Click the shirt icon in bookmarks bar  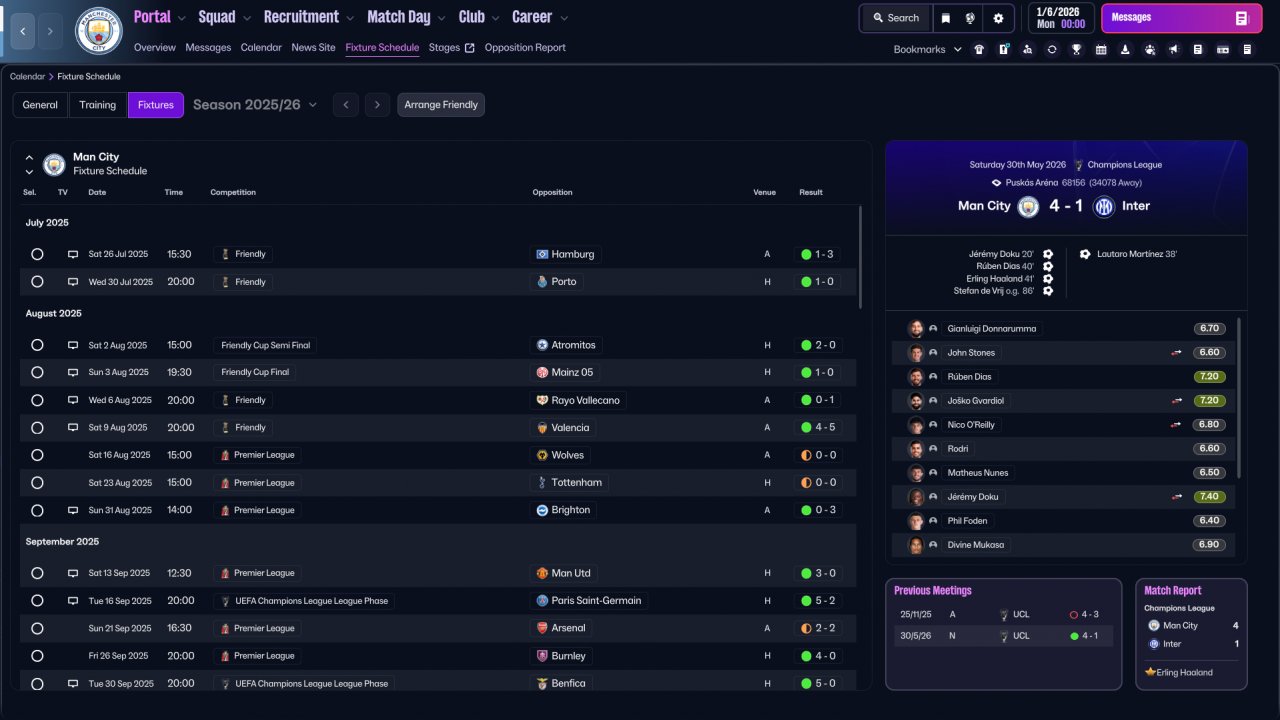[979, 49]
